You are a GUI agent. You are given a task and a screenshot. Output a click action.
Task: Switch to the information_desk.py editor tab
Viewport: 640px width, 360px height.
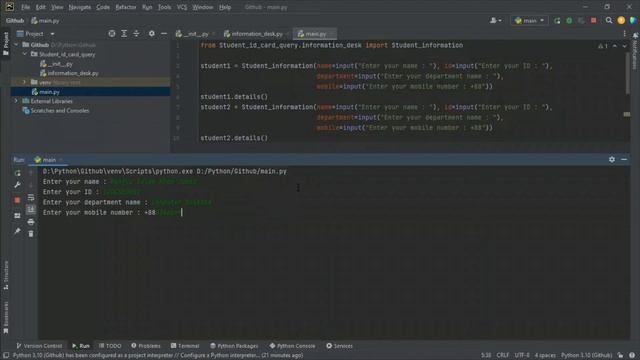[256, 34]
